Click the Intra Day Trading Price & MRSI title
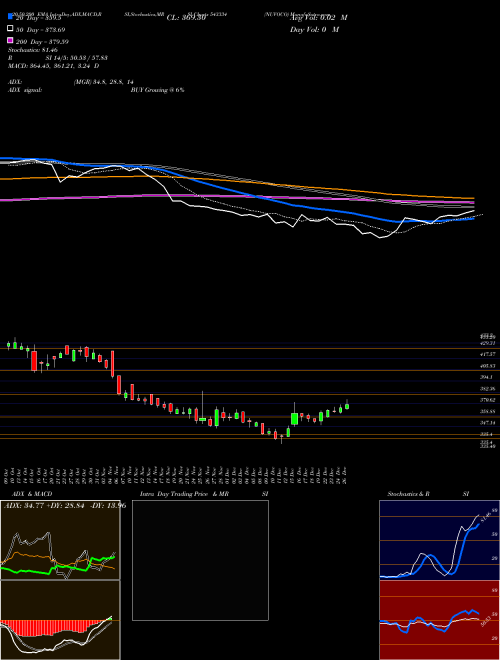 [x=204, y=494]
